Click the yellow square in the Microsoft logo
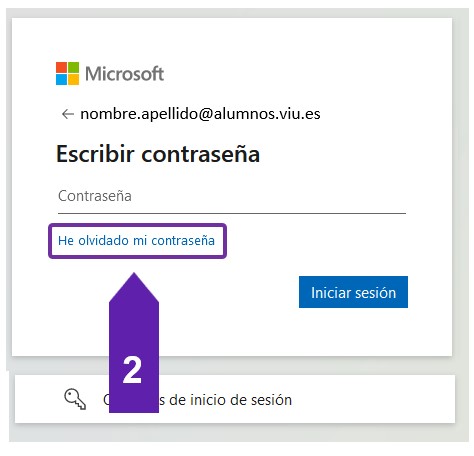The image size is (474, 456). [74, 80]
